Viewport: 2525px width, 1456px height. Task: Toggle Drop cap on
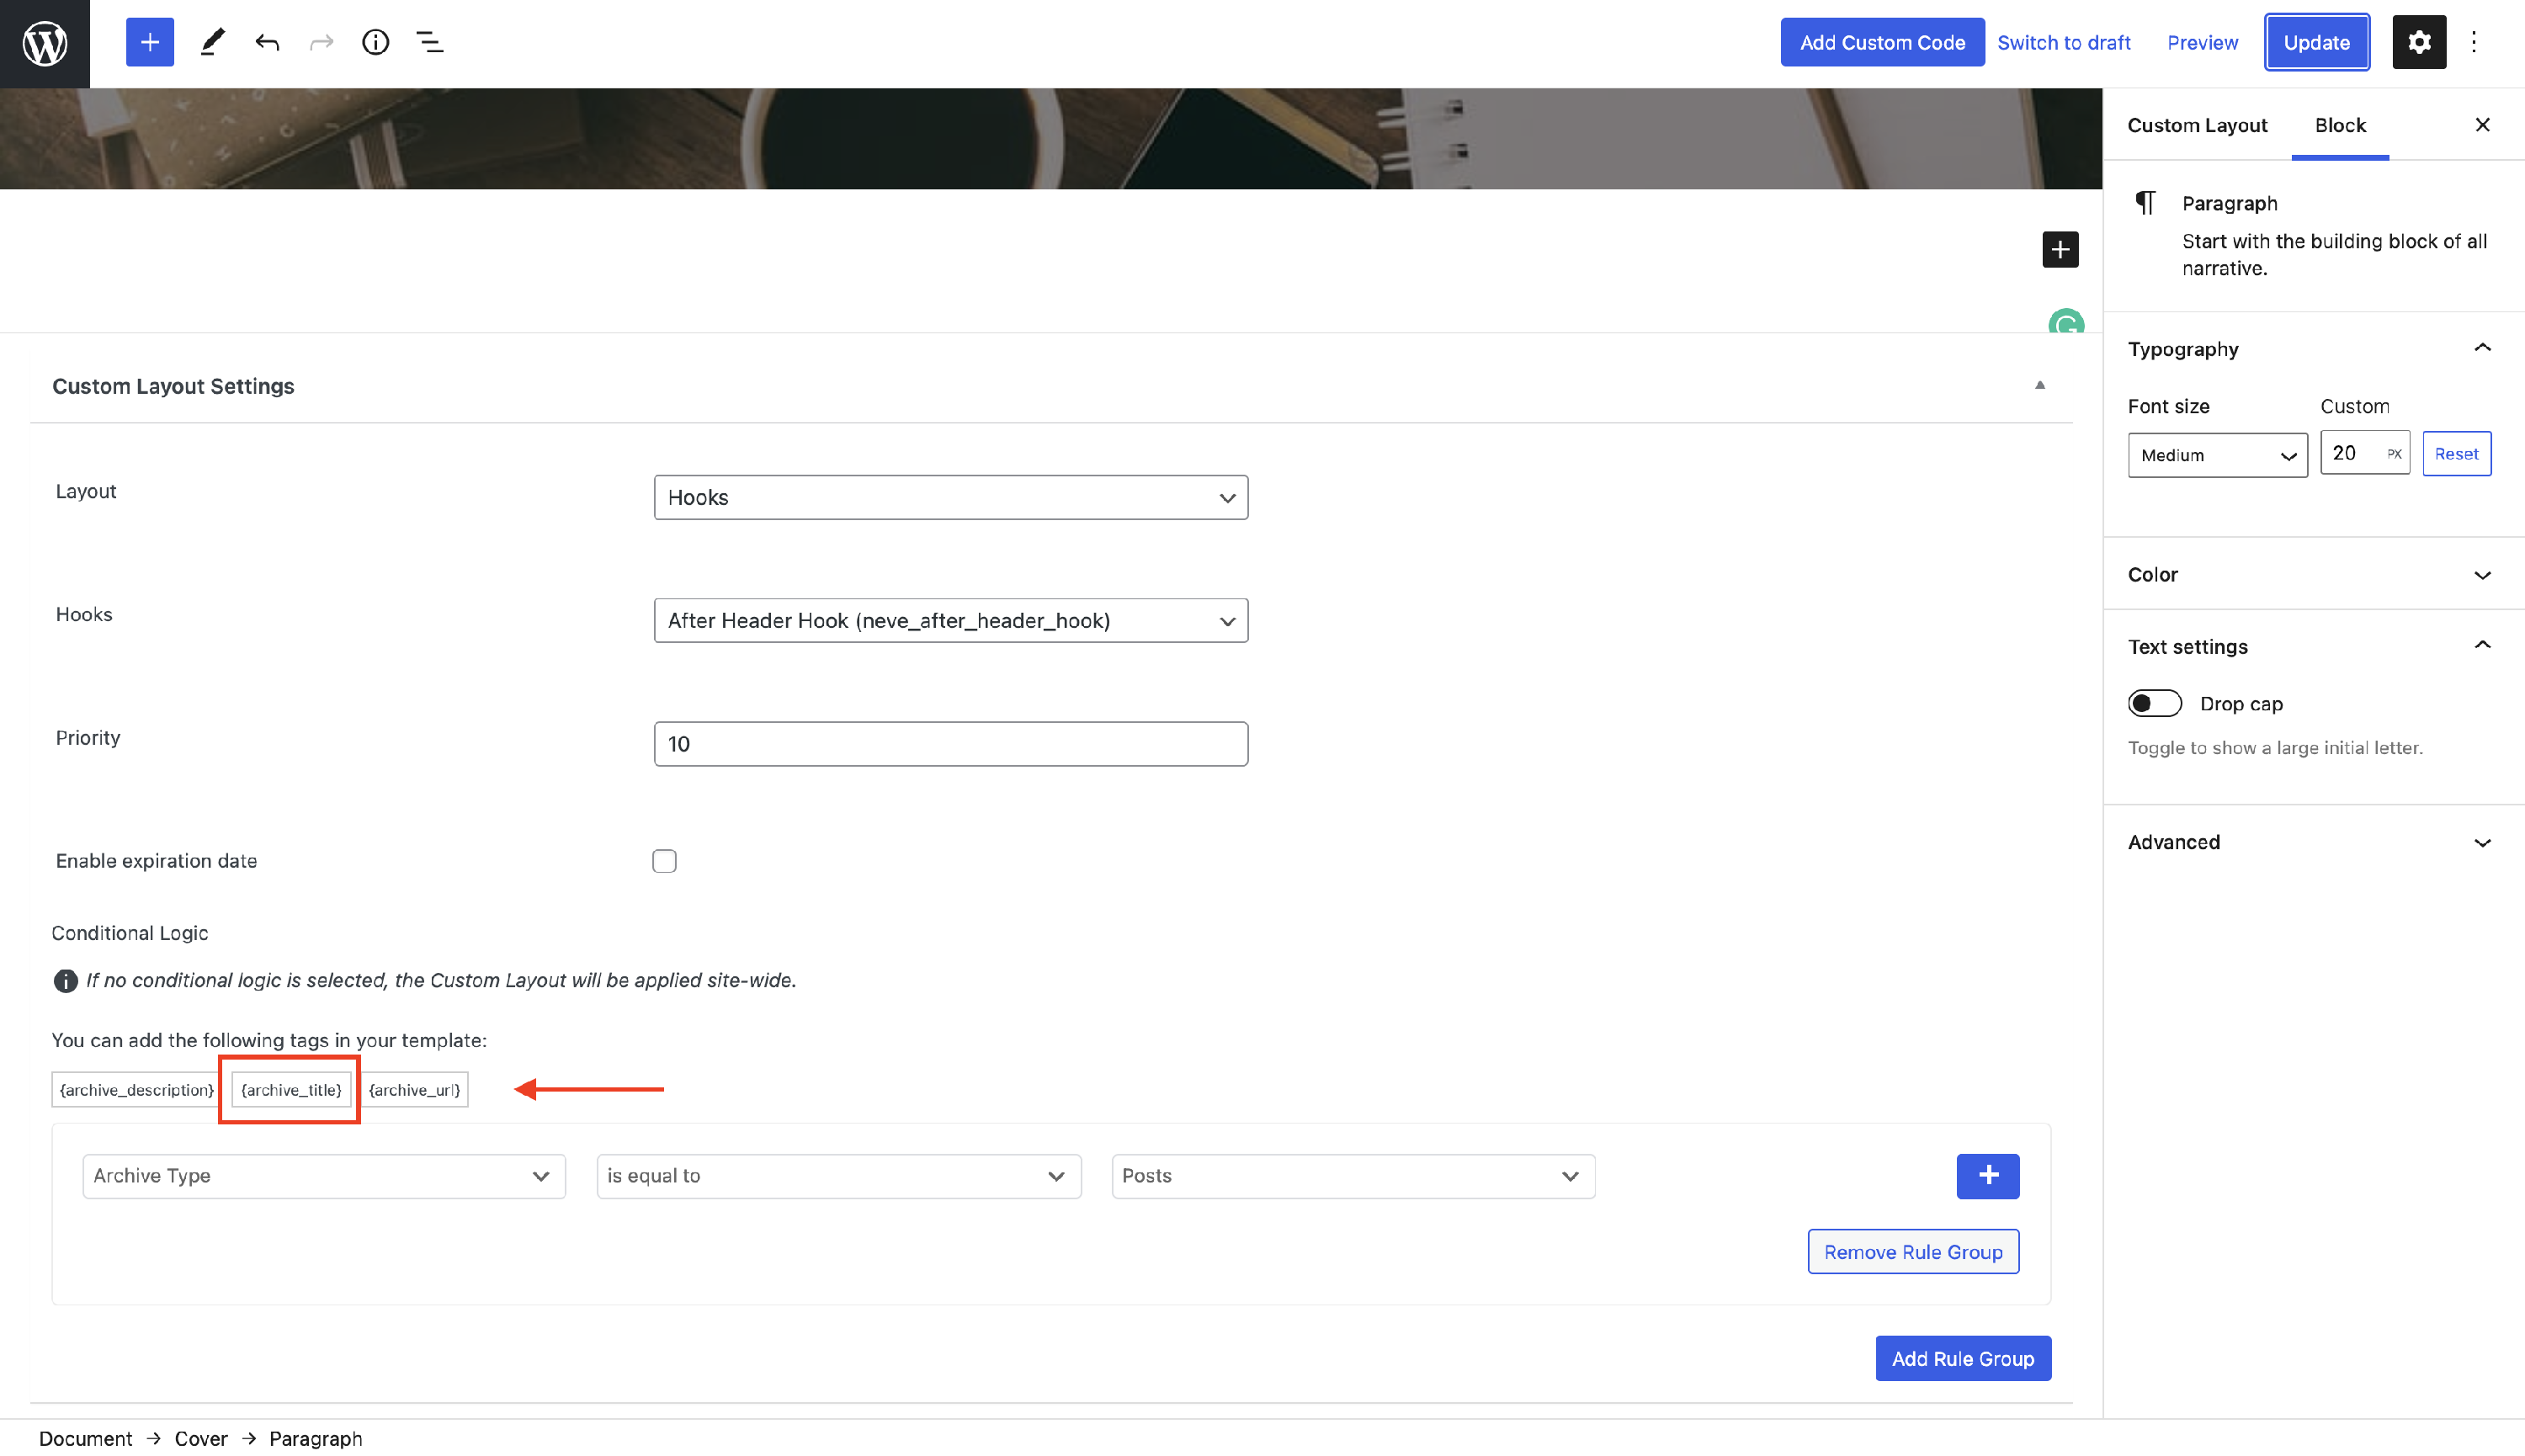tap(2155, 703)
